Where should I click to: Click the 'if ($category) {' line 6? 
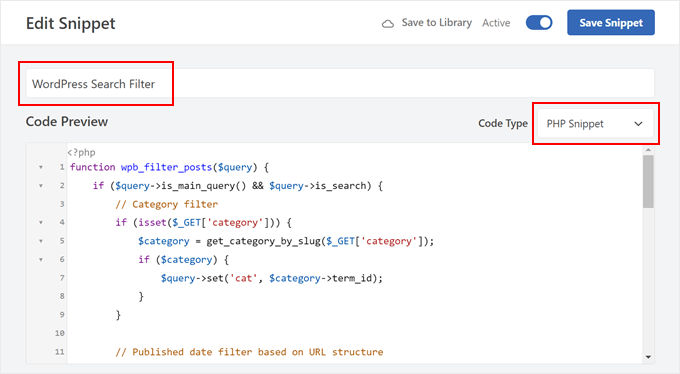(x=183, y=259)
